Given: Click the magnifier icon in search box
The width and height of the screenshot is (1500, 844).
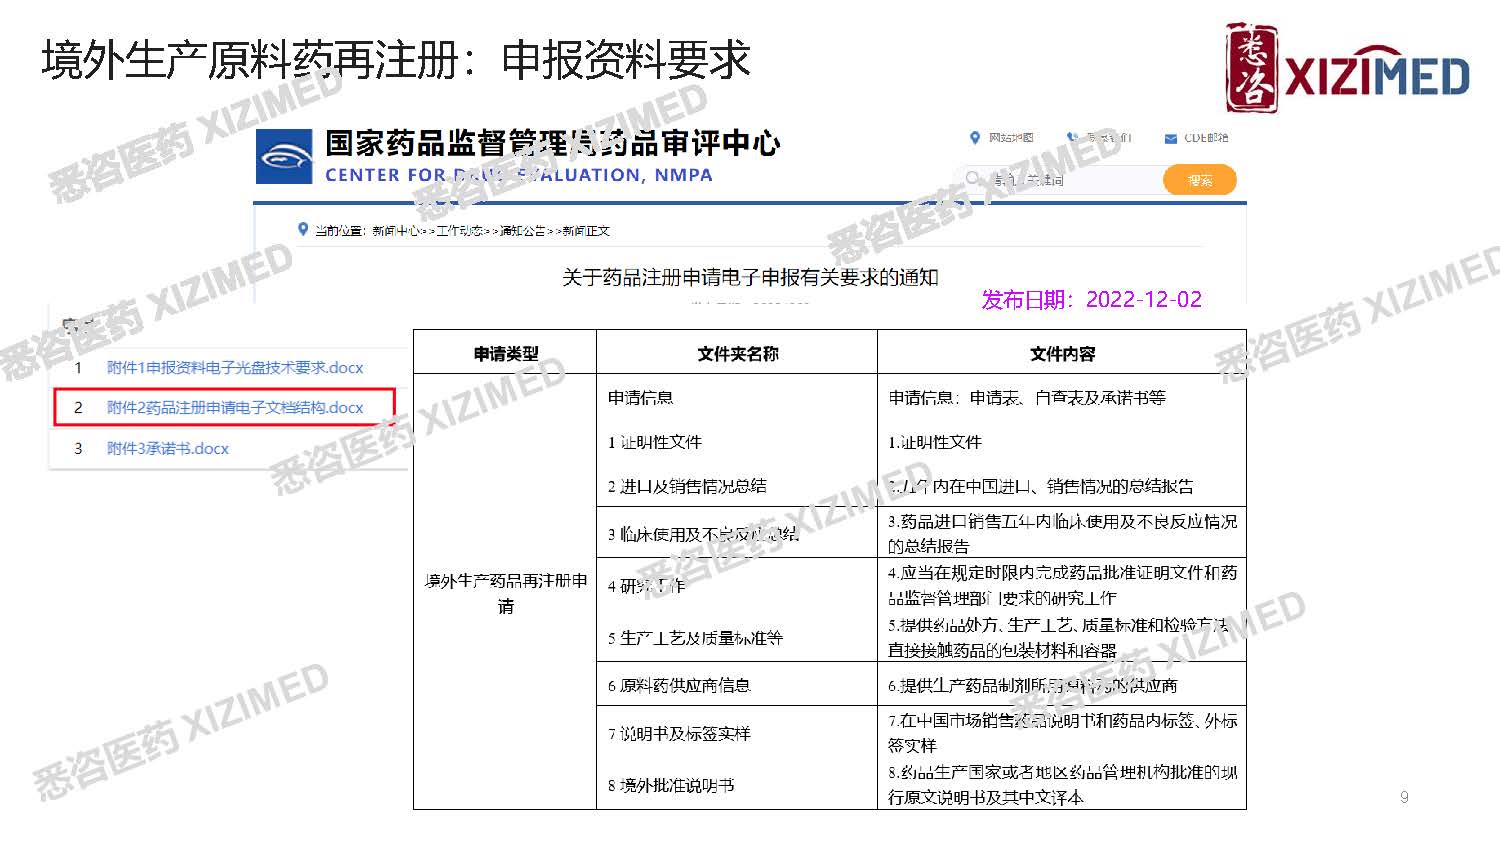Looking at the screenshot, I should [x=972, y=179].
